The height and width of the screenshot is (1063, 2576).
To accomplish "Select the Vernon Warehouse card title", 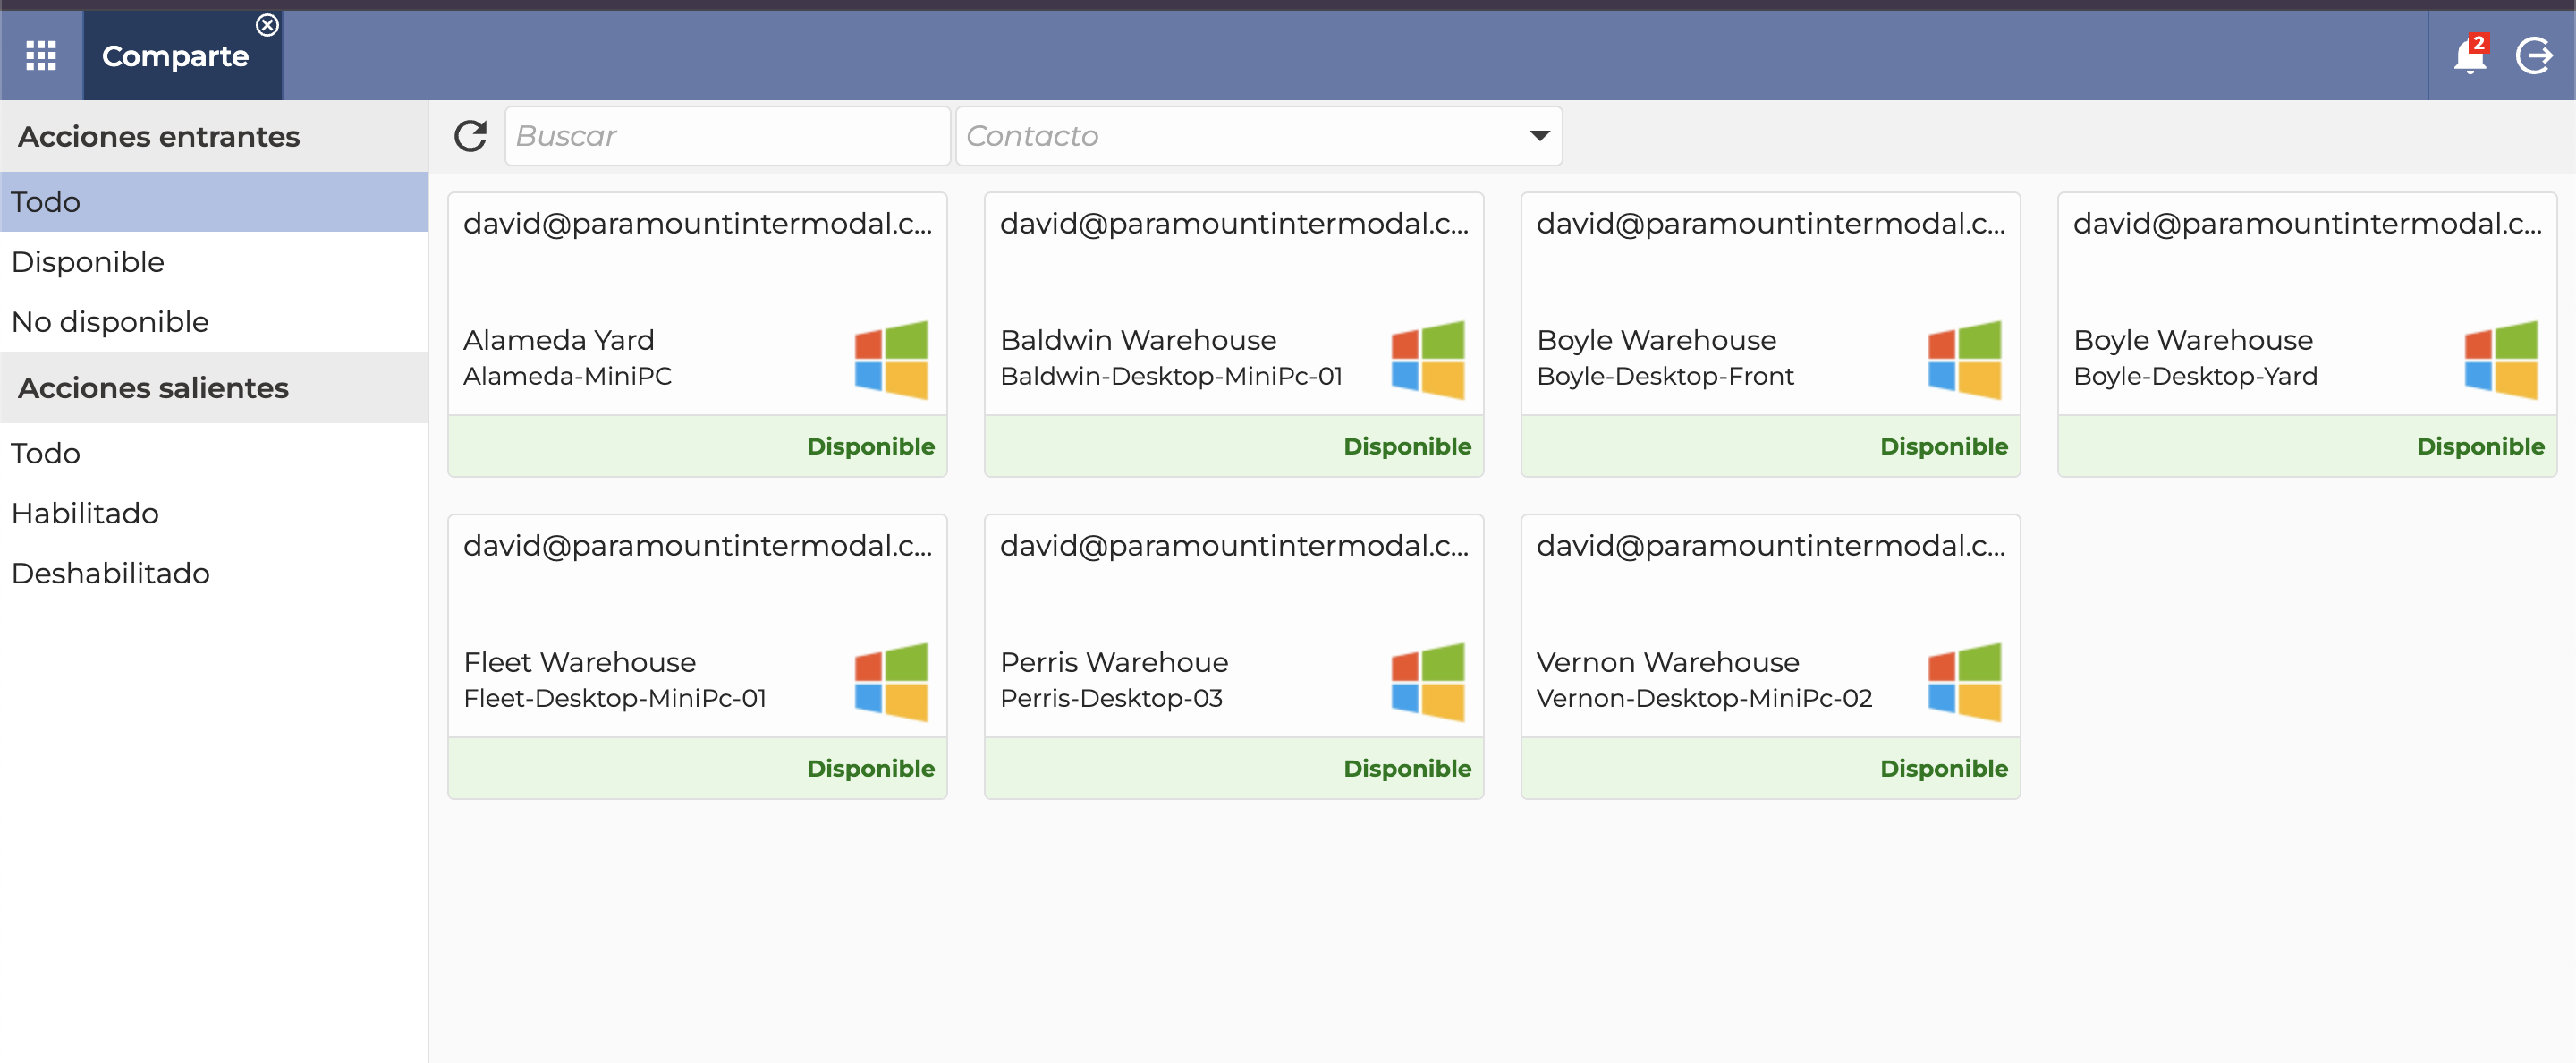I will [x=1668, y=662].
